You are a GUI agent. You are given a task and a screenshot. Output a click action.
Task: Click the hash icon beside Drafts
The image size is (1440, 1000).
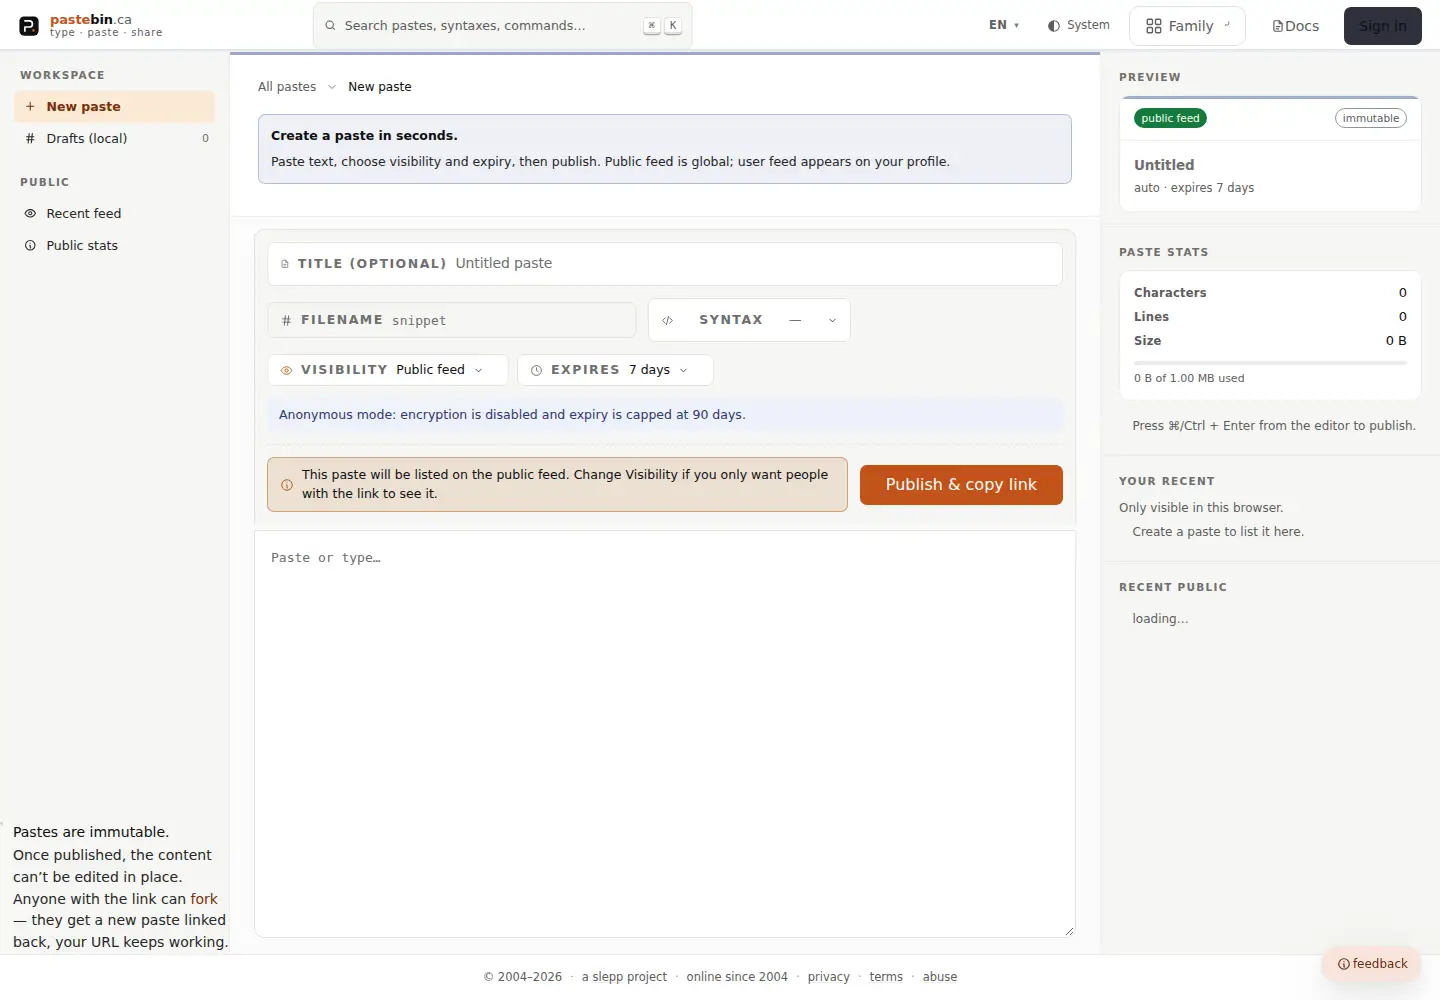click(30, 138)
